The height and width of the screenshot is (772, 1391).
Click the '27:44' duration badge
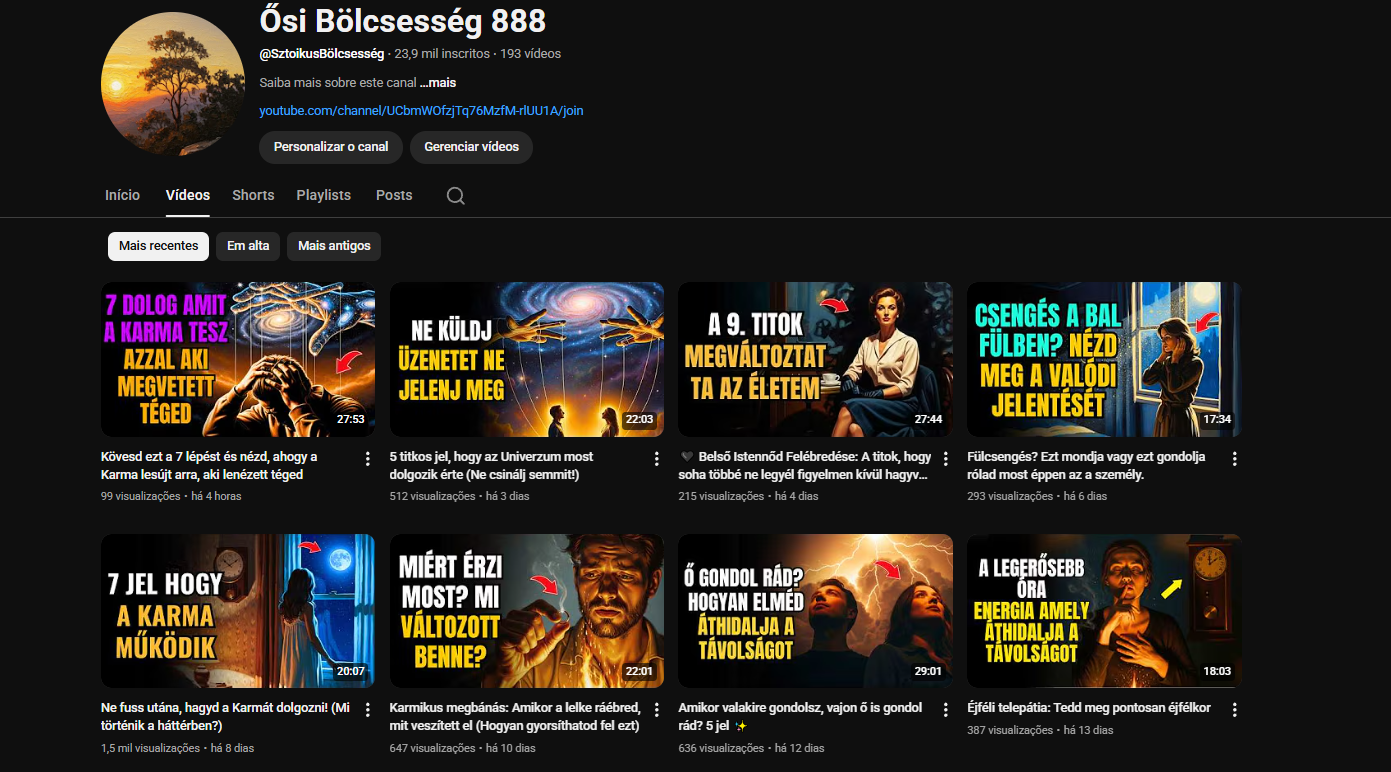tap(928, 420)
